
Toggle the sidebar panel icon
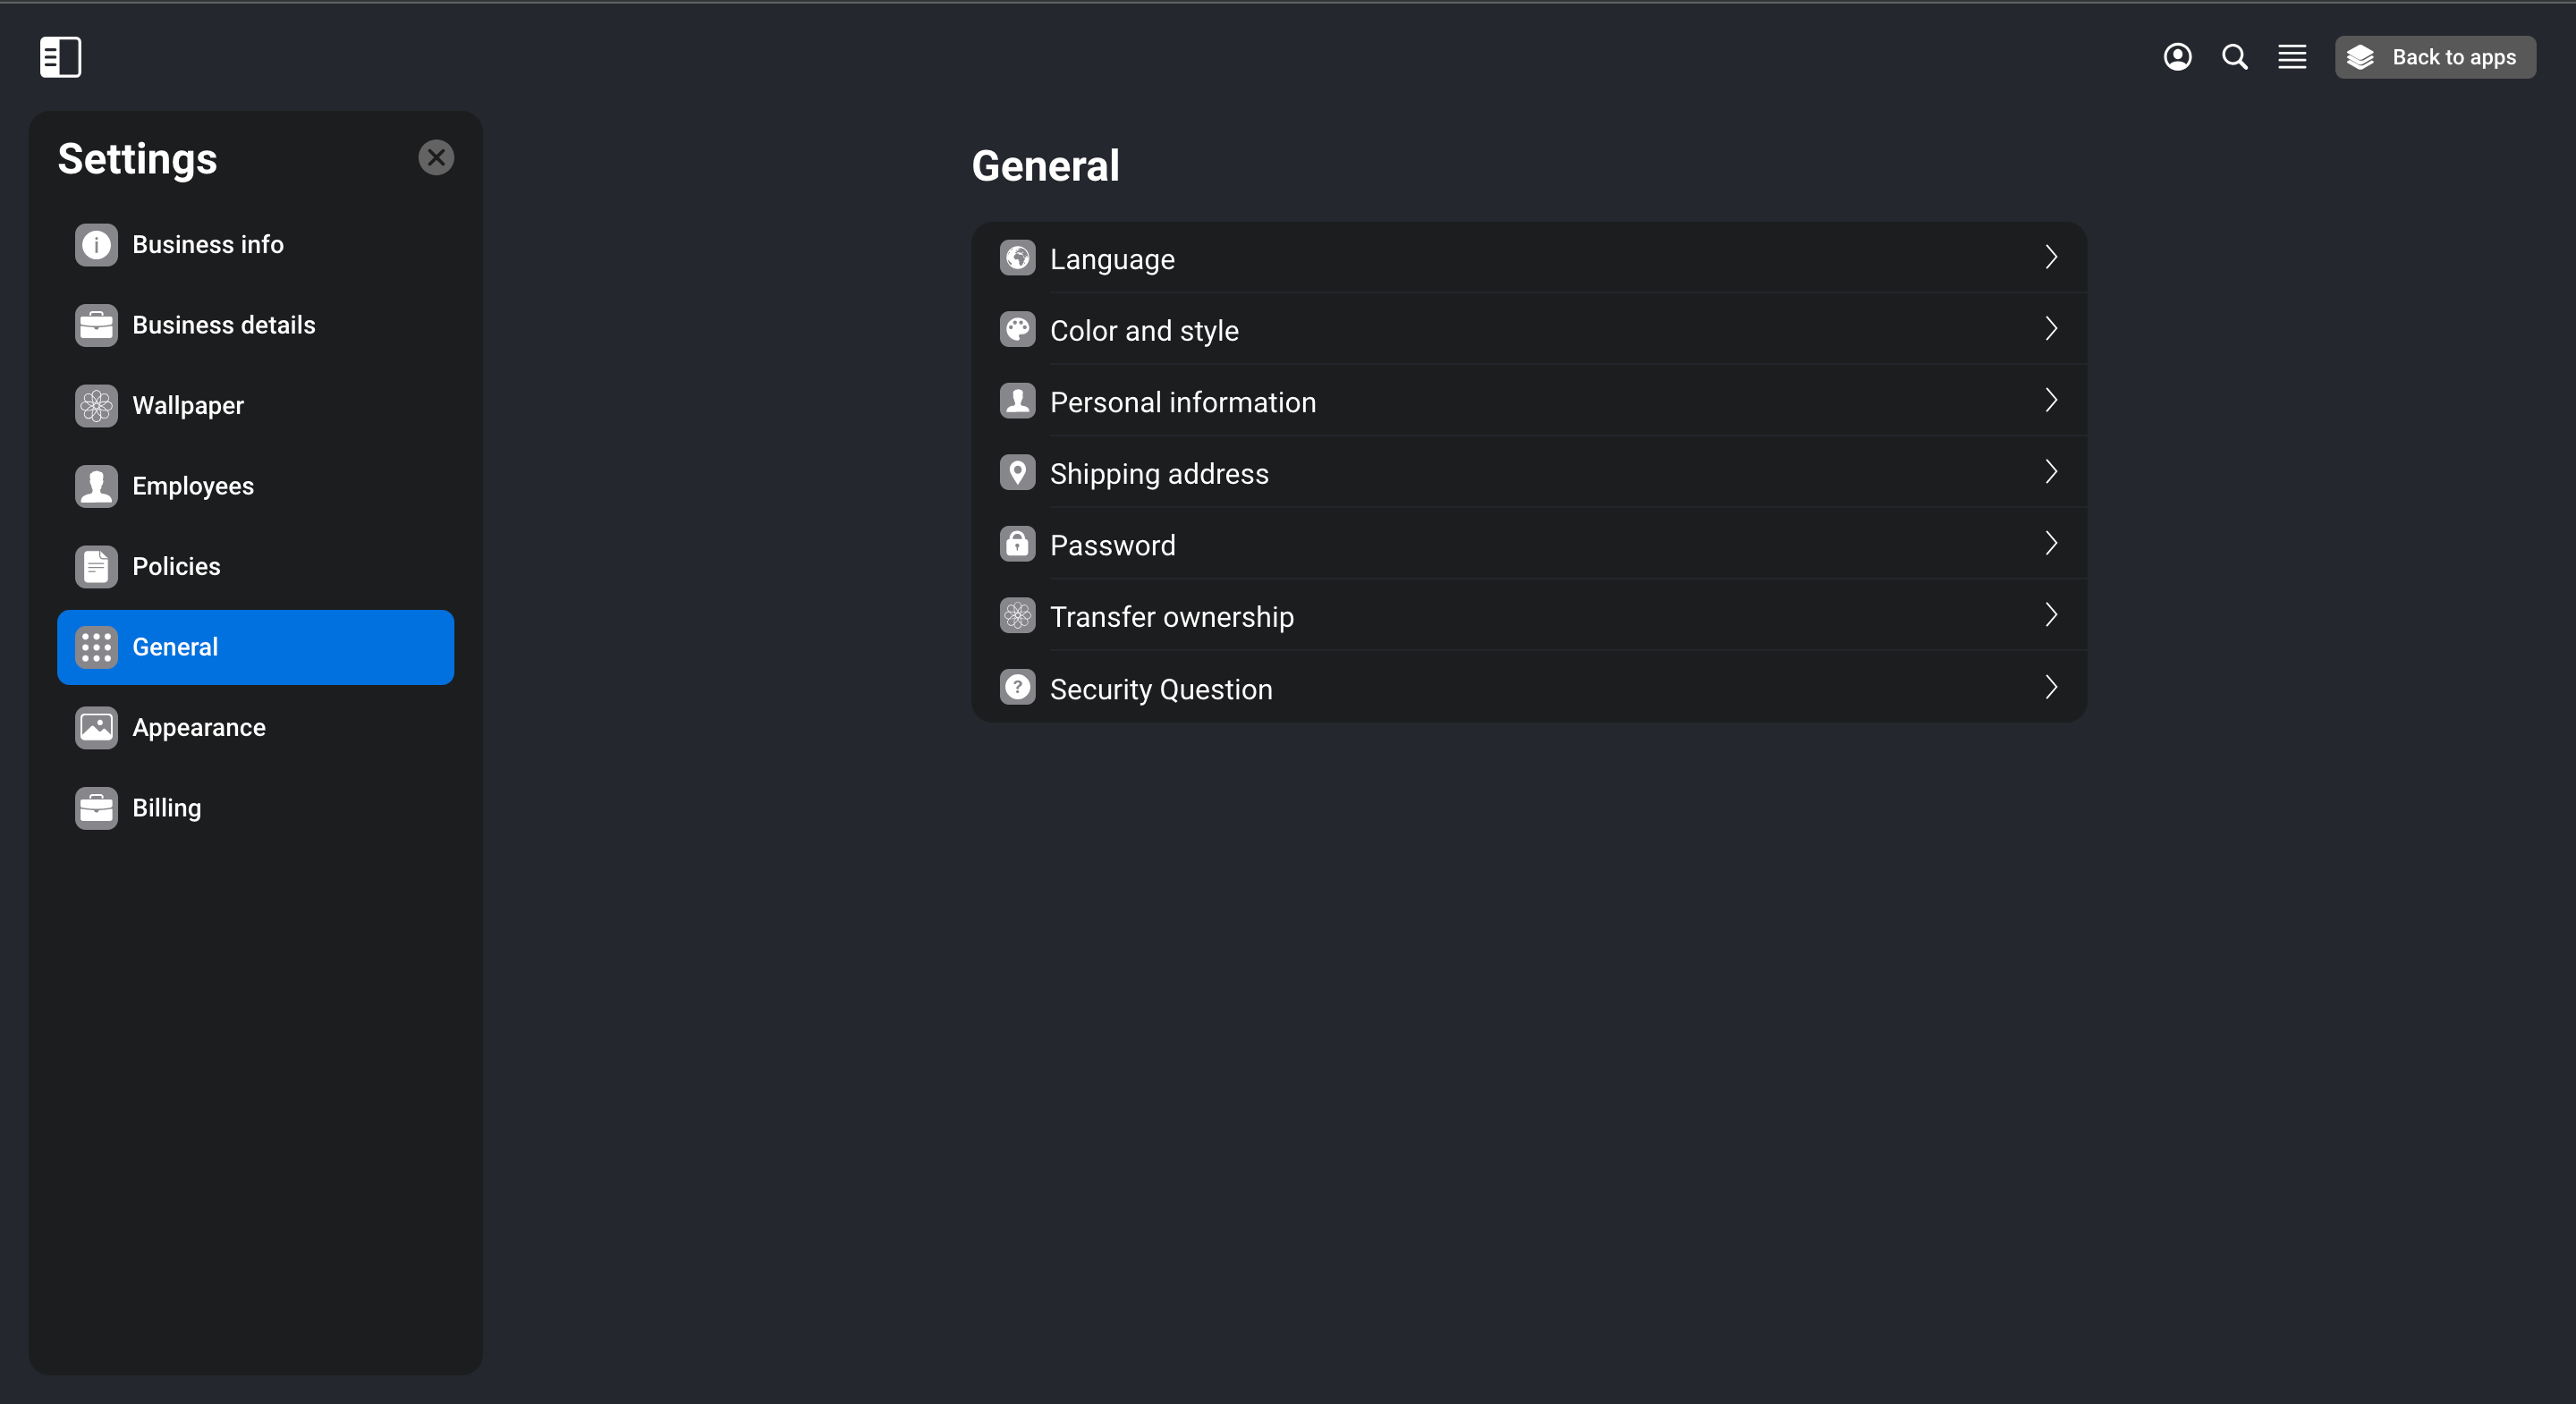60,57
